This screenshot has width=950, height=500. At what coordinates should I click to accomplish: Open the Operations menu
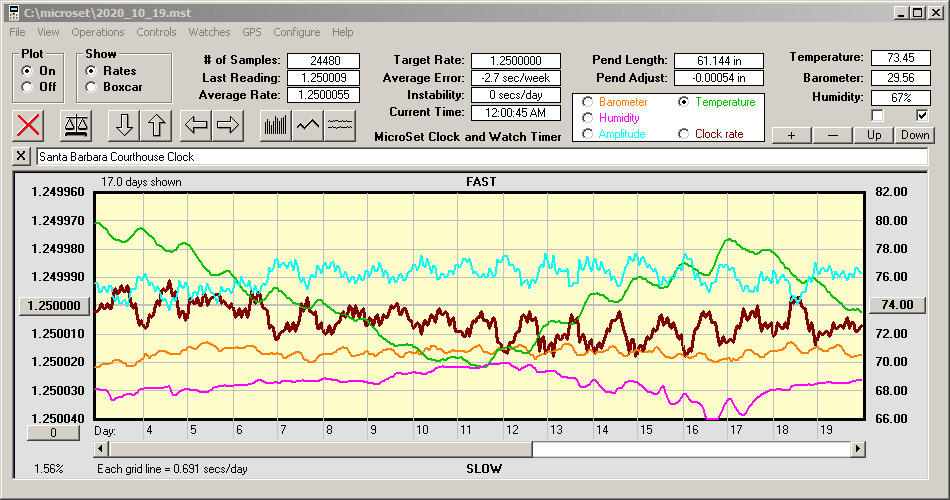pyautogui.click(x=98, y=32)
